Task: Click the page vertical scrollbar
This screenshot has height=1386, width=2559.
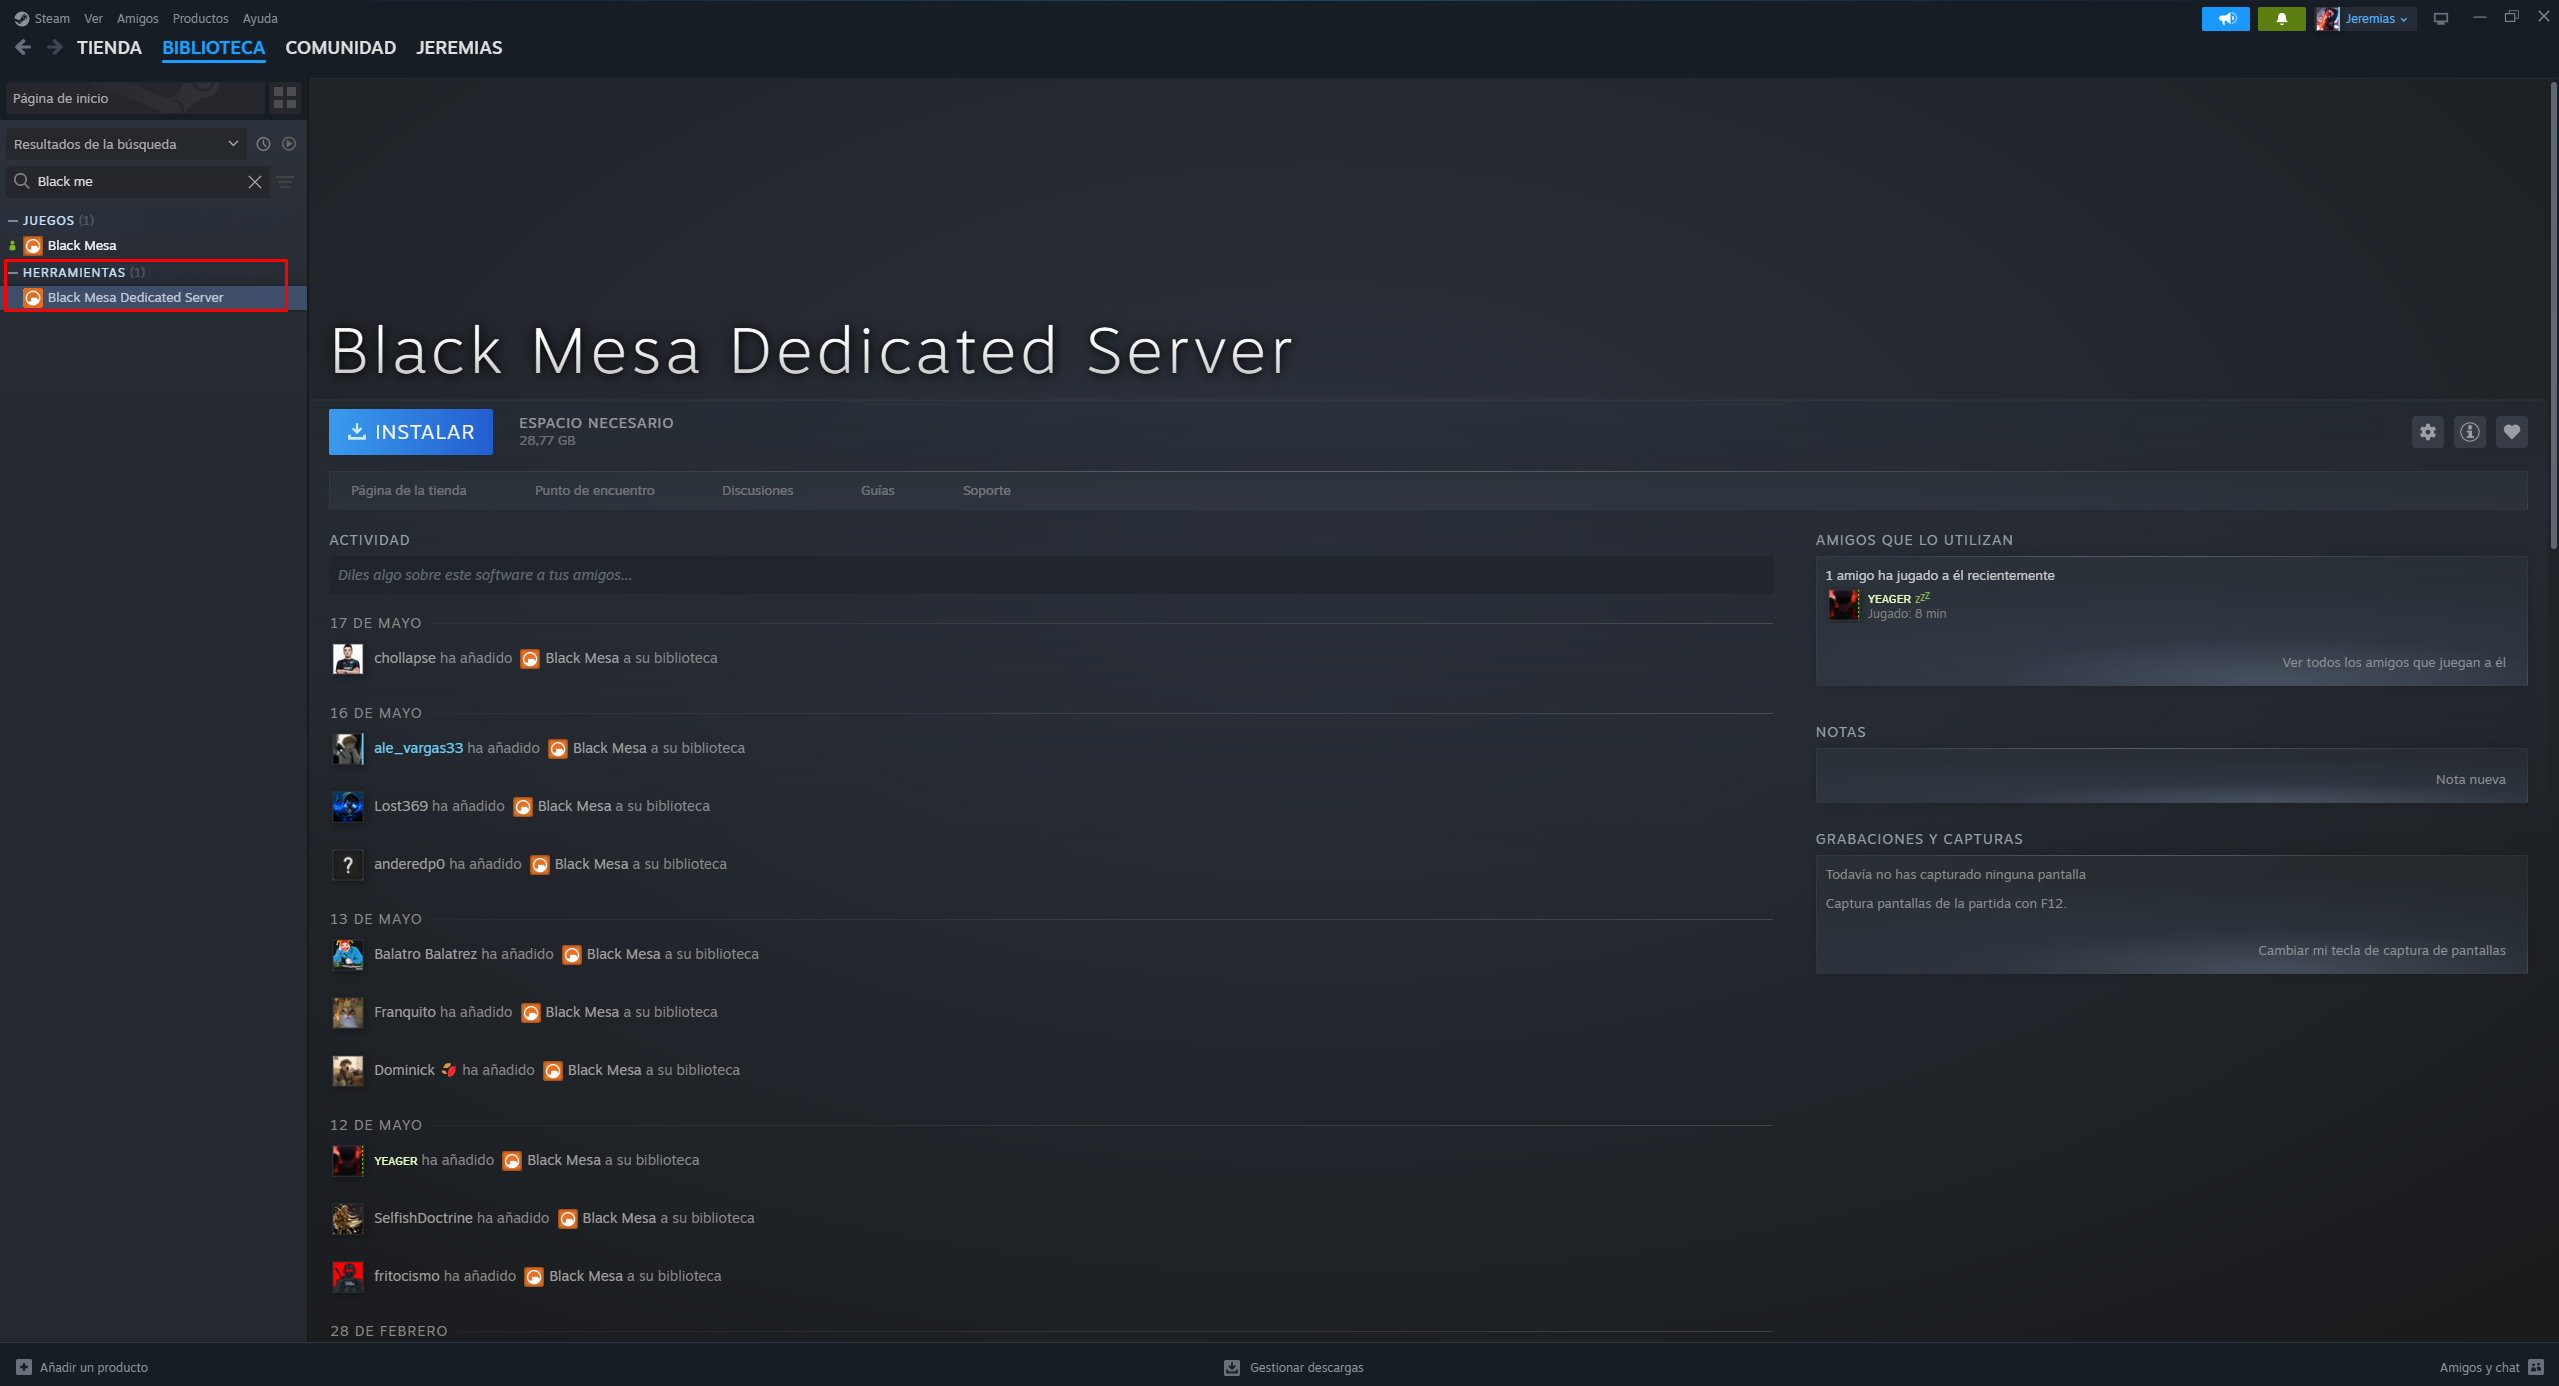Action: [2553, 315]
